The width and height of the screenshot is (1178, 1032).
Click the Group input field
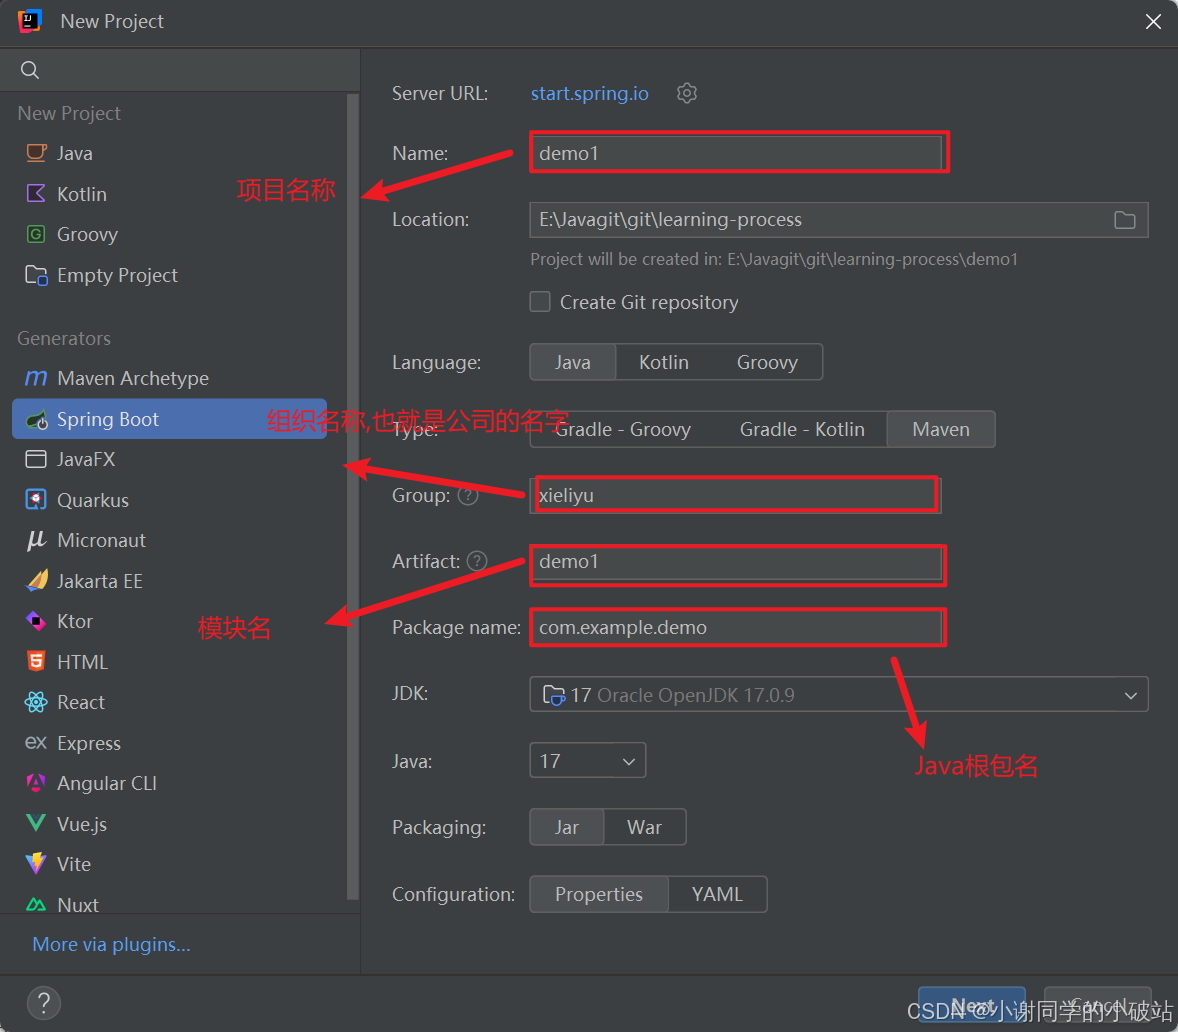(735, 496)
